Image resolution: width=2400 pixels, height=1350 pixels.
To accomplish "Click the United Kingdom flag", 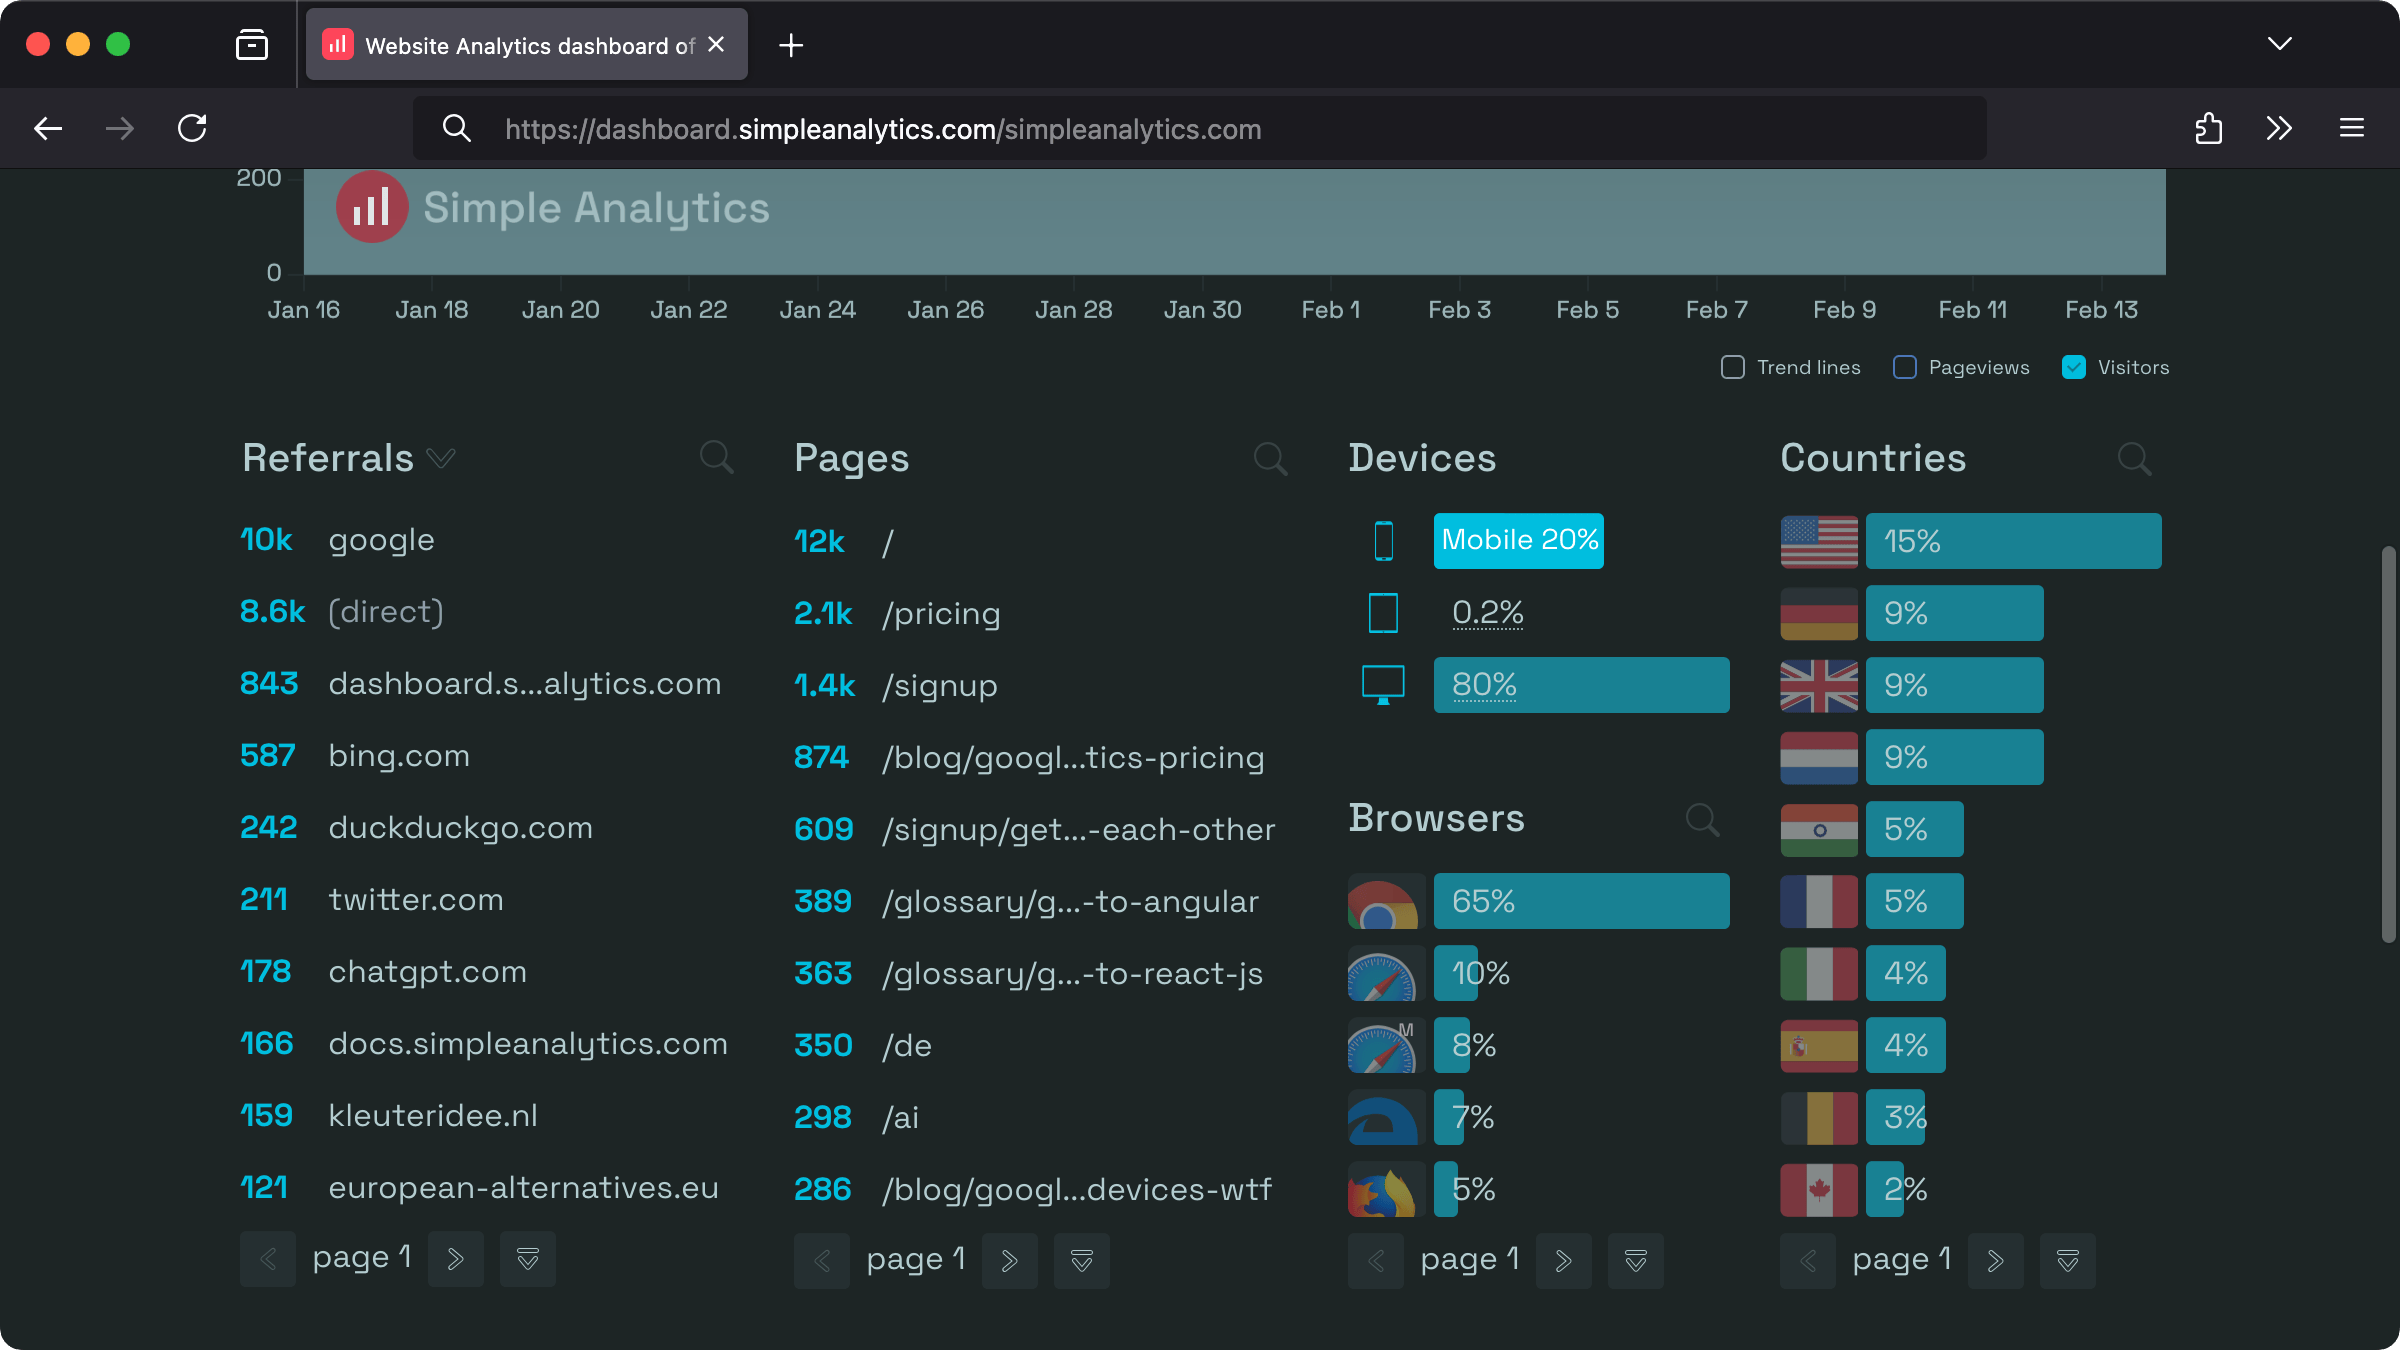I will click(x=1819, y=685).
